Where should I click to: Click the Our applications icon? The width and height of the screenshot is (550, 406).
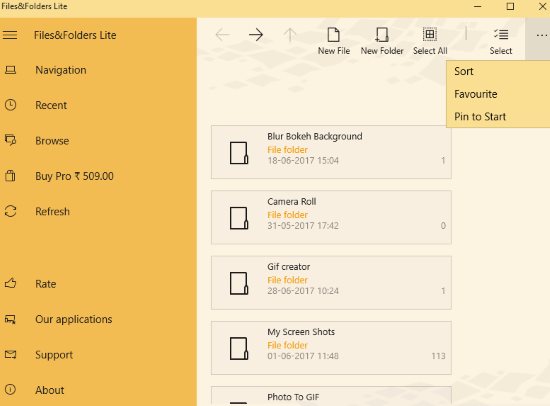click(x=11, y=319)
